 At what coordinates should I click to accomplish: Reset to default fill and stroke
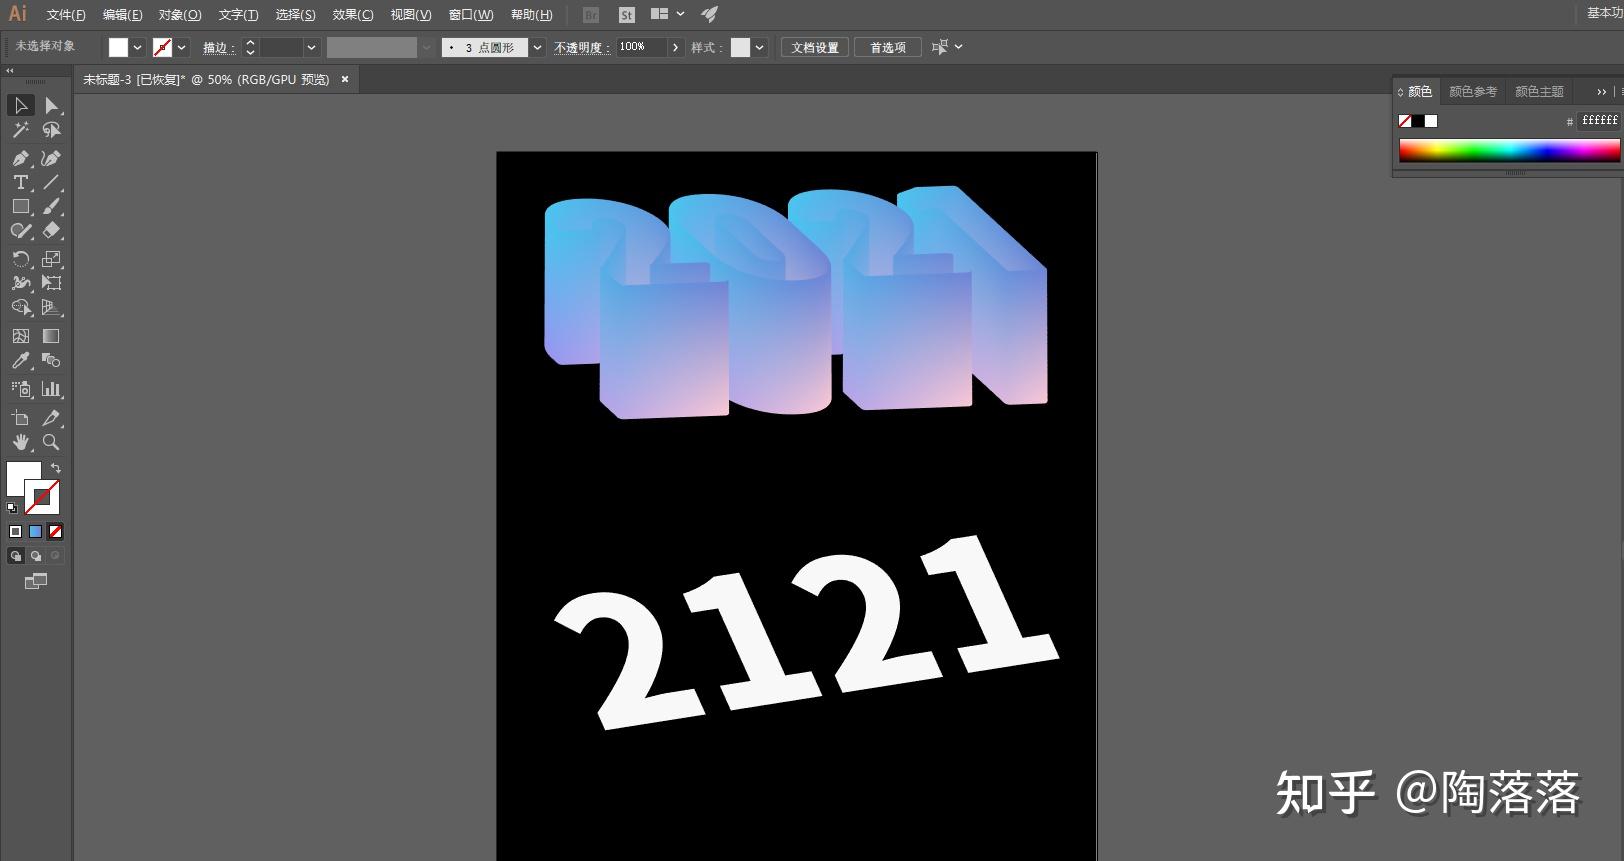[x=12, y=507]
